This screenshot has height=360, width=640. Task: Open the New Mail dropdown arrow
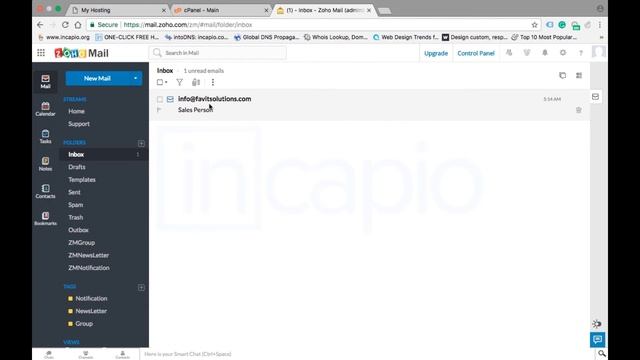point(135,78)
